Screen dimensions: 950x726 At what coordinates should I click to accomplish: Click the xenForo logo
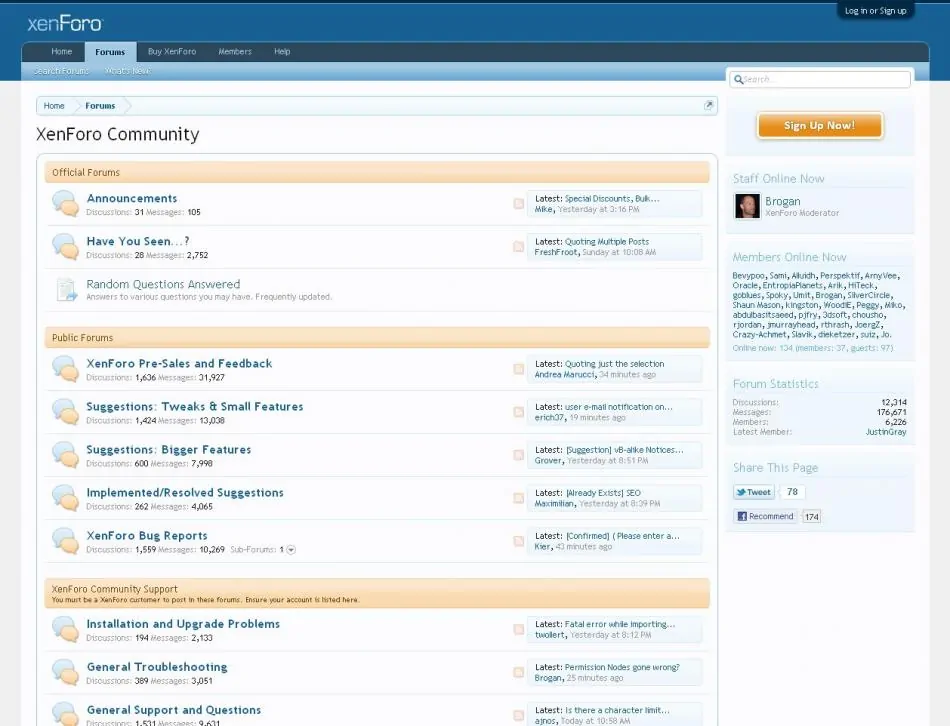(65, 24)
